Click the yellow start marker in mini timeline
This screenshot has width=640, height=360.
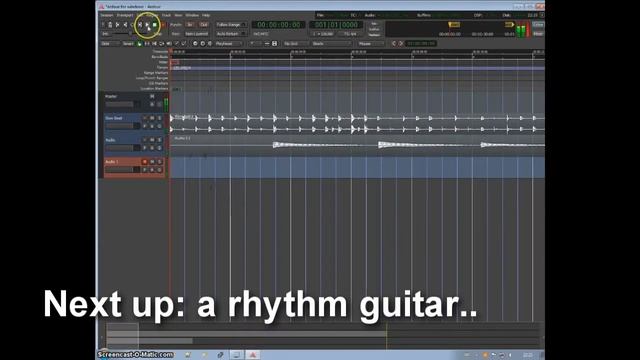[454, 25]
